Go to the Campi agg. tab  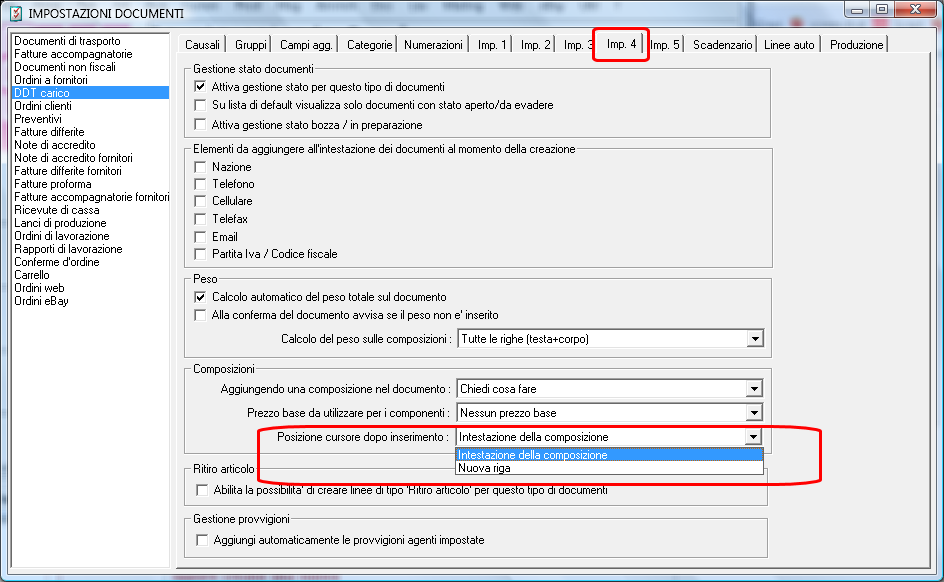(x=306, y=45)
